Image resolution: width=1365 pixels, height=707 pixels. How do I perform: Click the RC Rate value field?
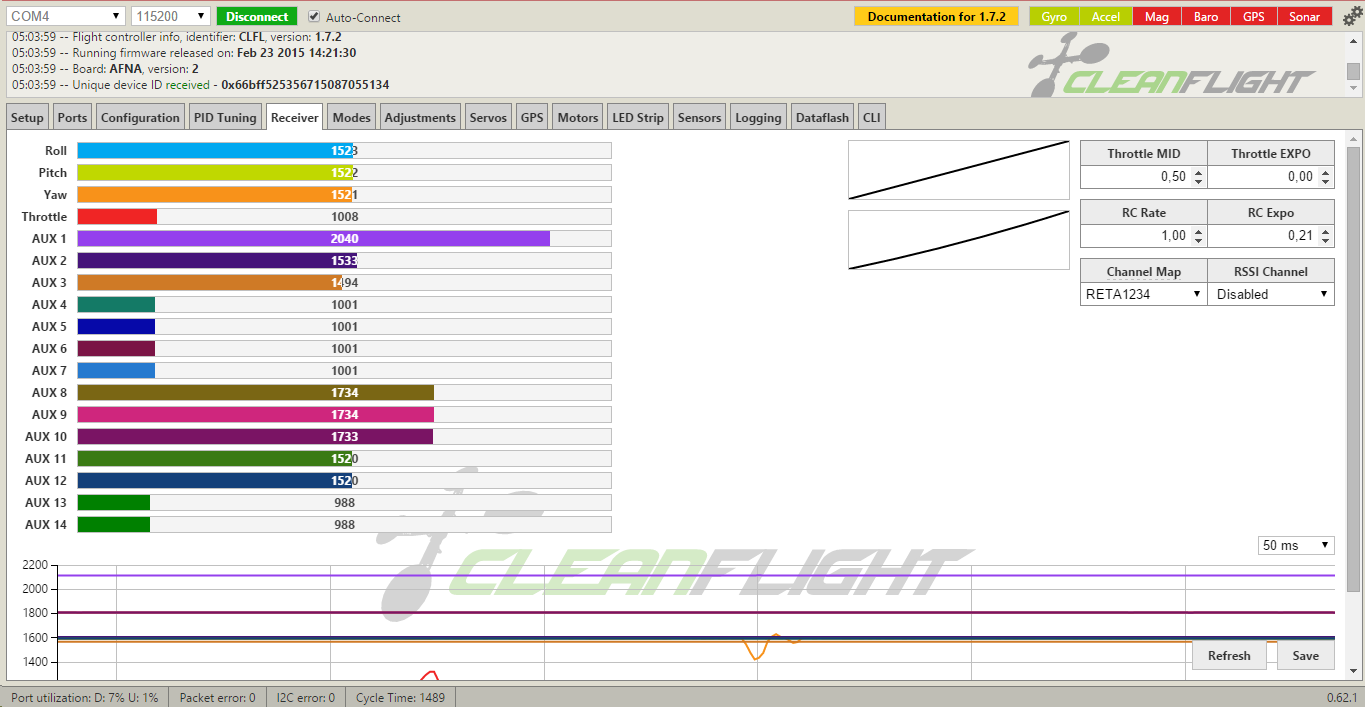pos(1143,236)
